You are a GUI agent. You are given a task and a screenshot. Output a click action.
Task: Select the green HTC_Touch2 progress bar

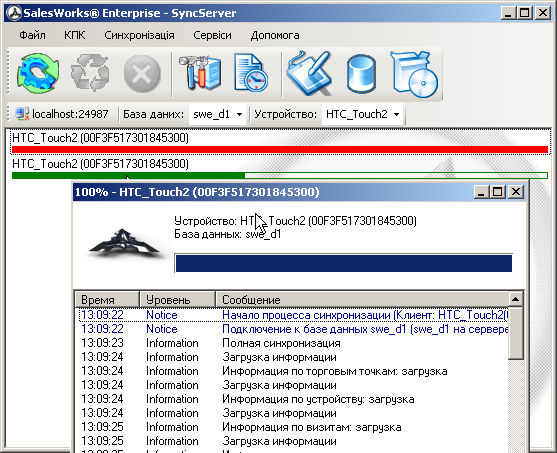tap(280, 175)
